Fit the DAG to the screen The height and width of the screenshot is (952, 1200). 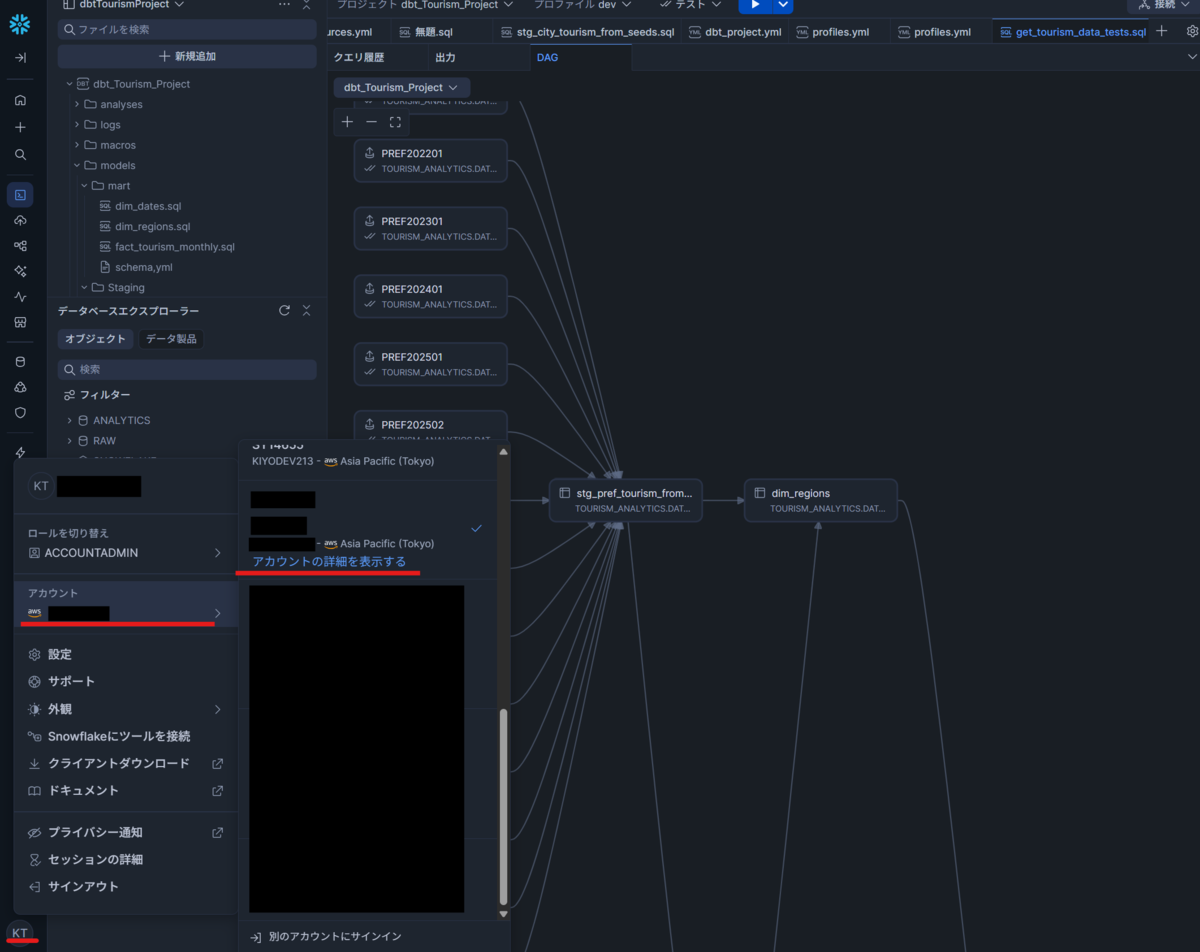pos(395,122)
